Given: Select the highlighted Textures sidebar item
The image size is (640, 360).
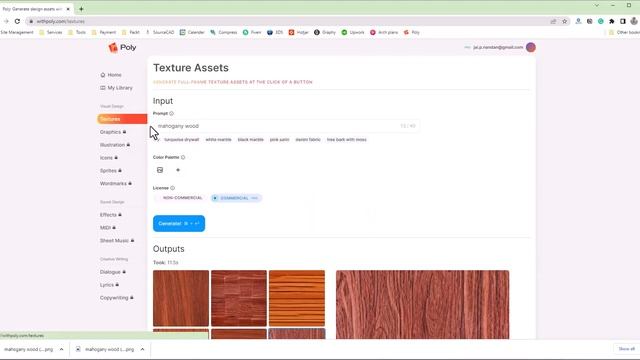Looking at the screenshot, I should tap(122, 119).
